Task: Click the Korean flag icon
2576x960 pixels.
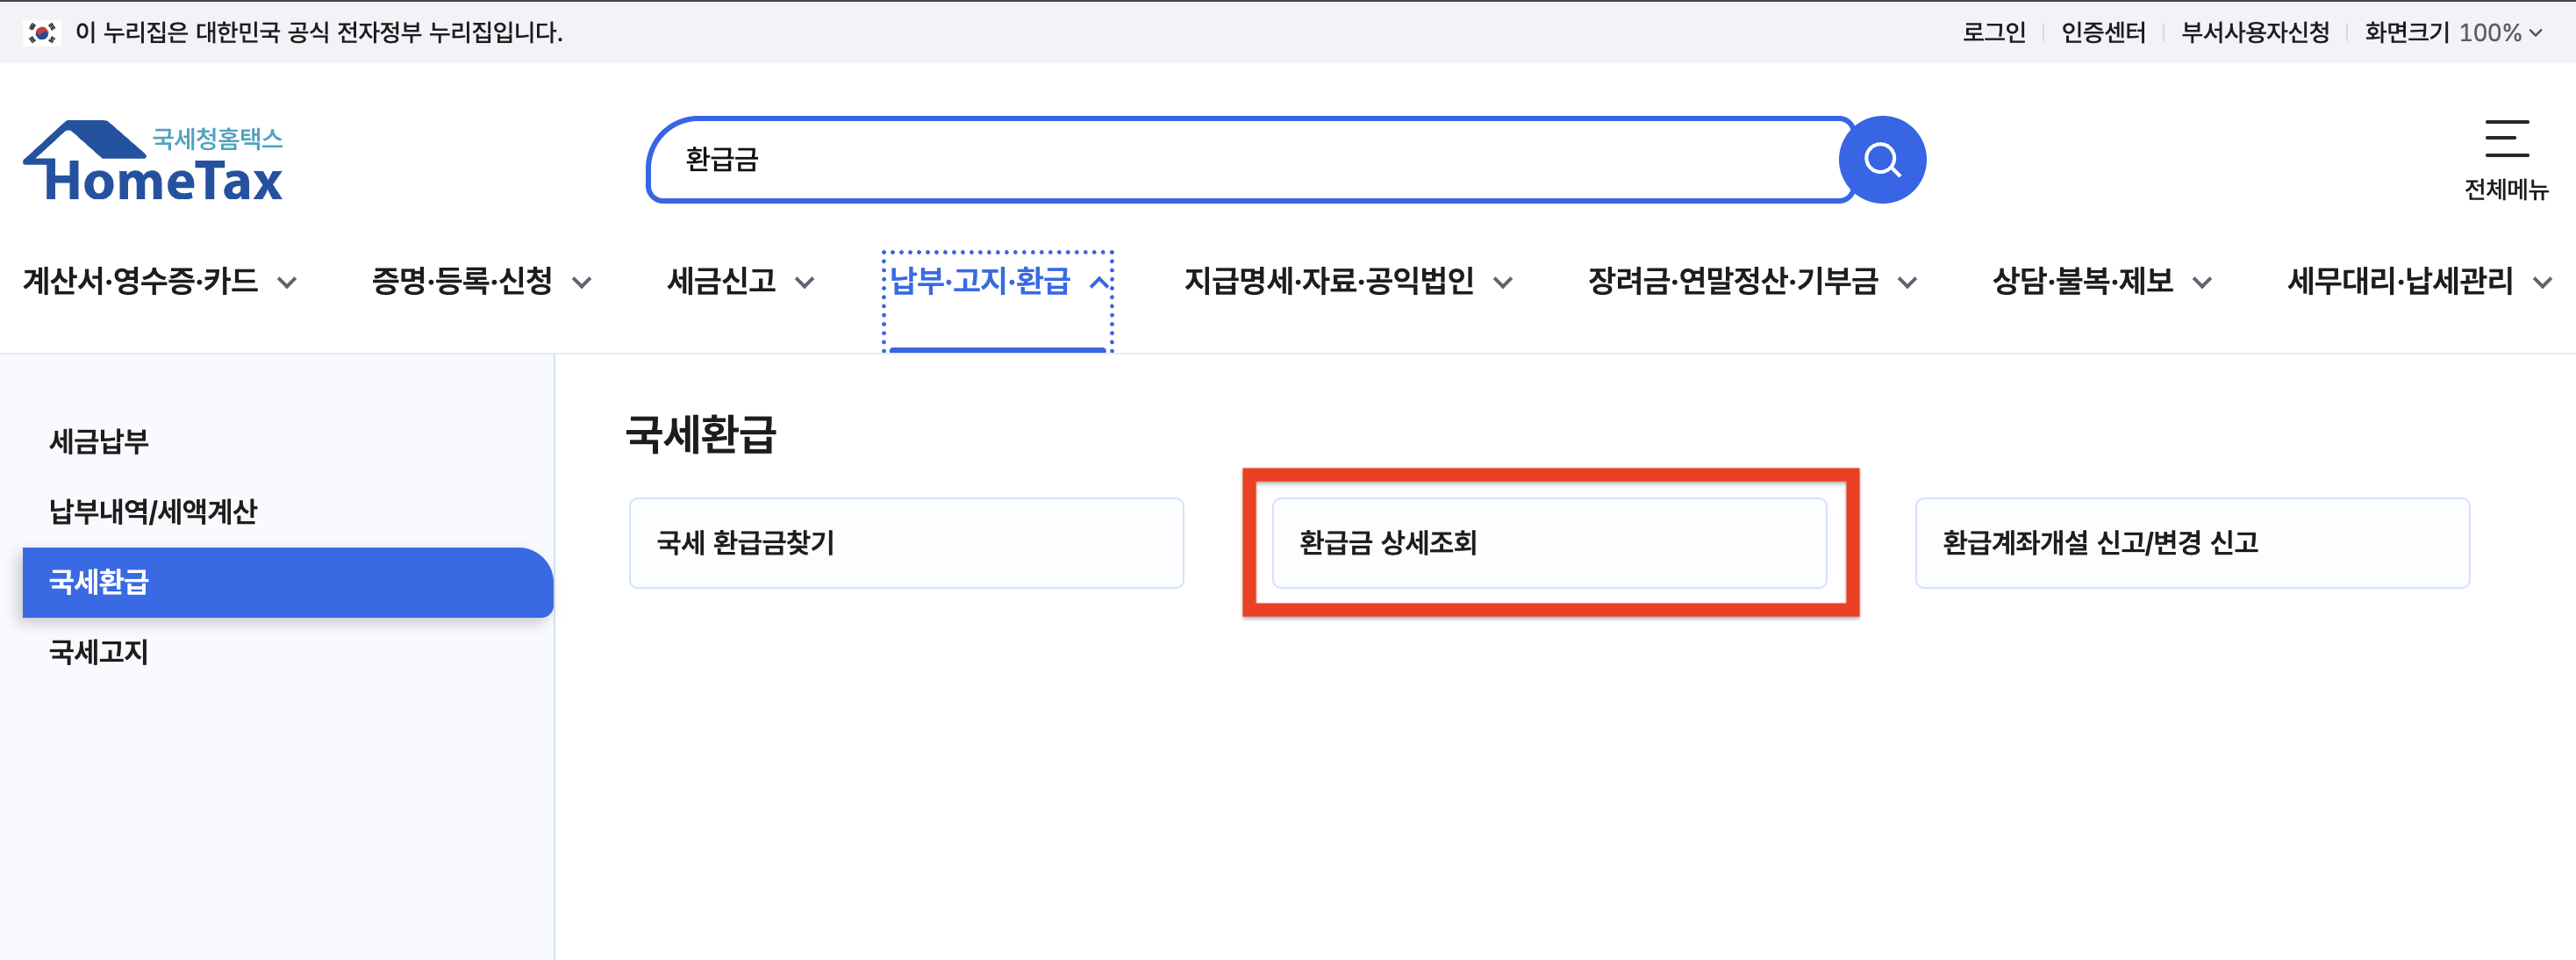Action: pyautogui.click(x=41, y=32)
